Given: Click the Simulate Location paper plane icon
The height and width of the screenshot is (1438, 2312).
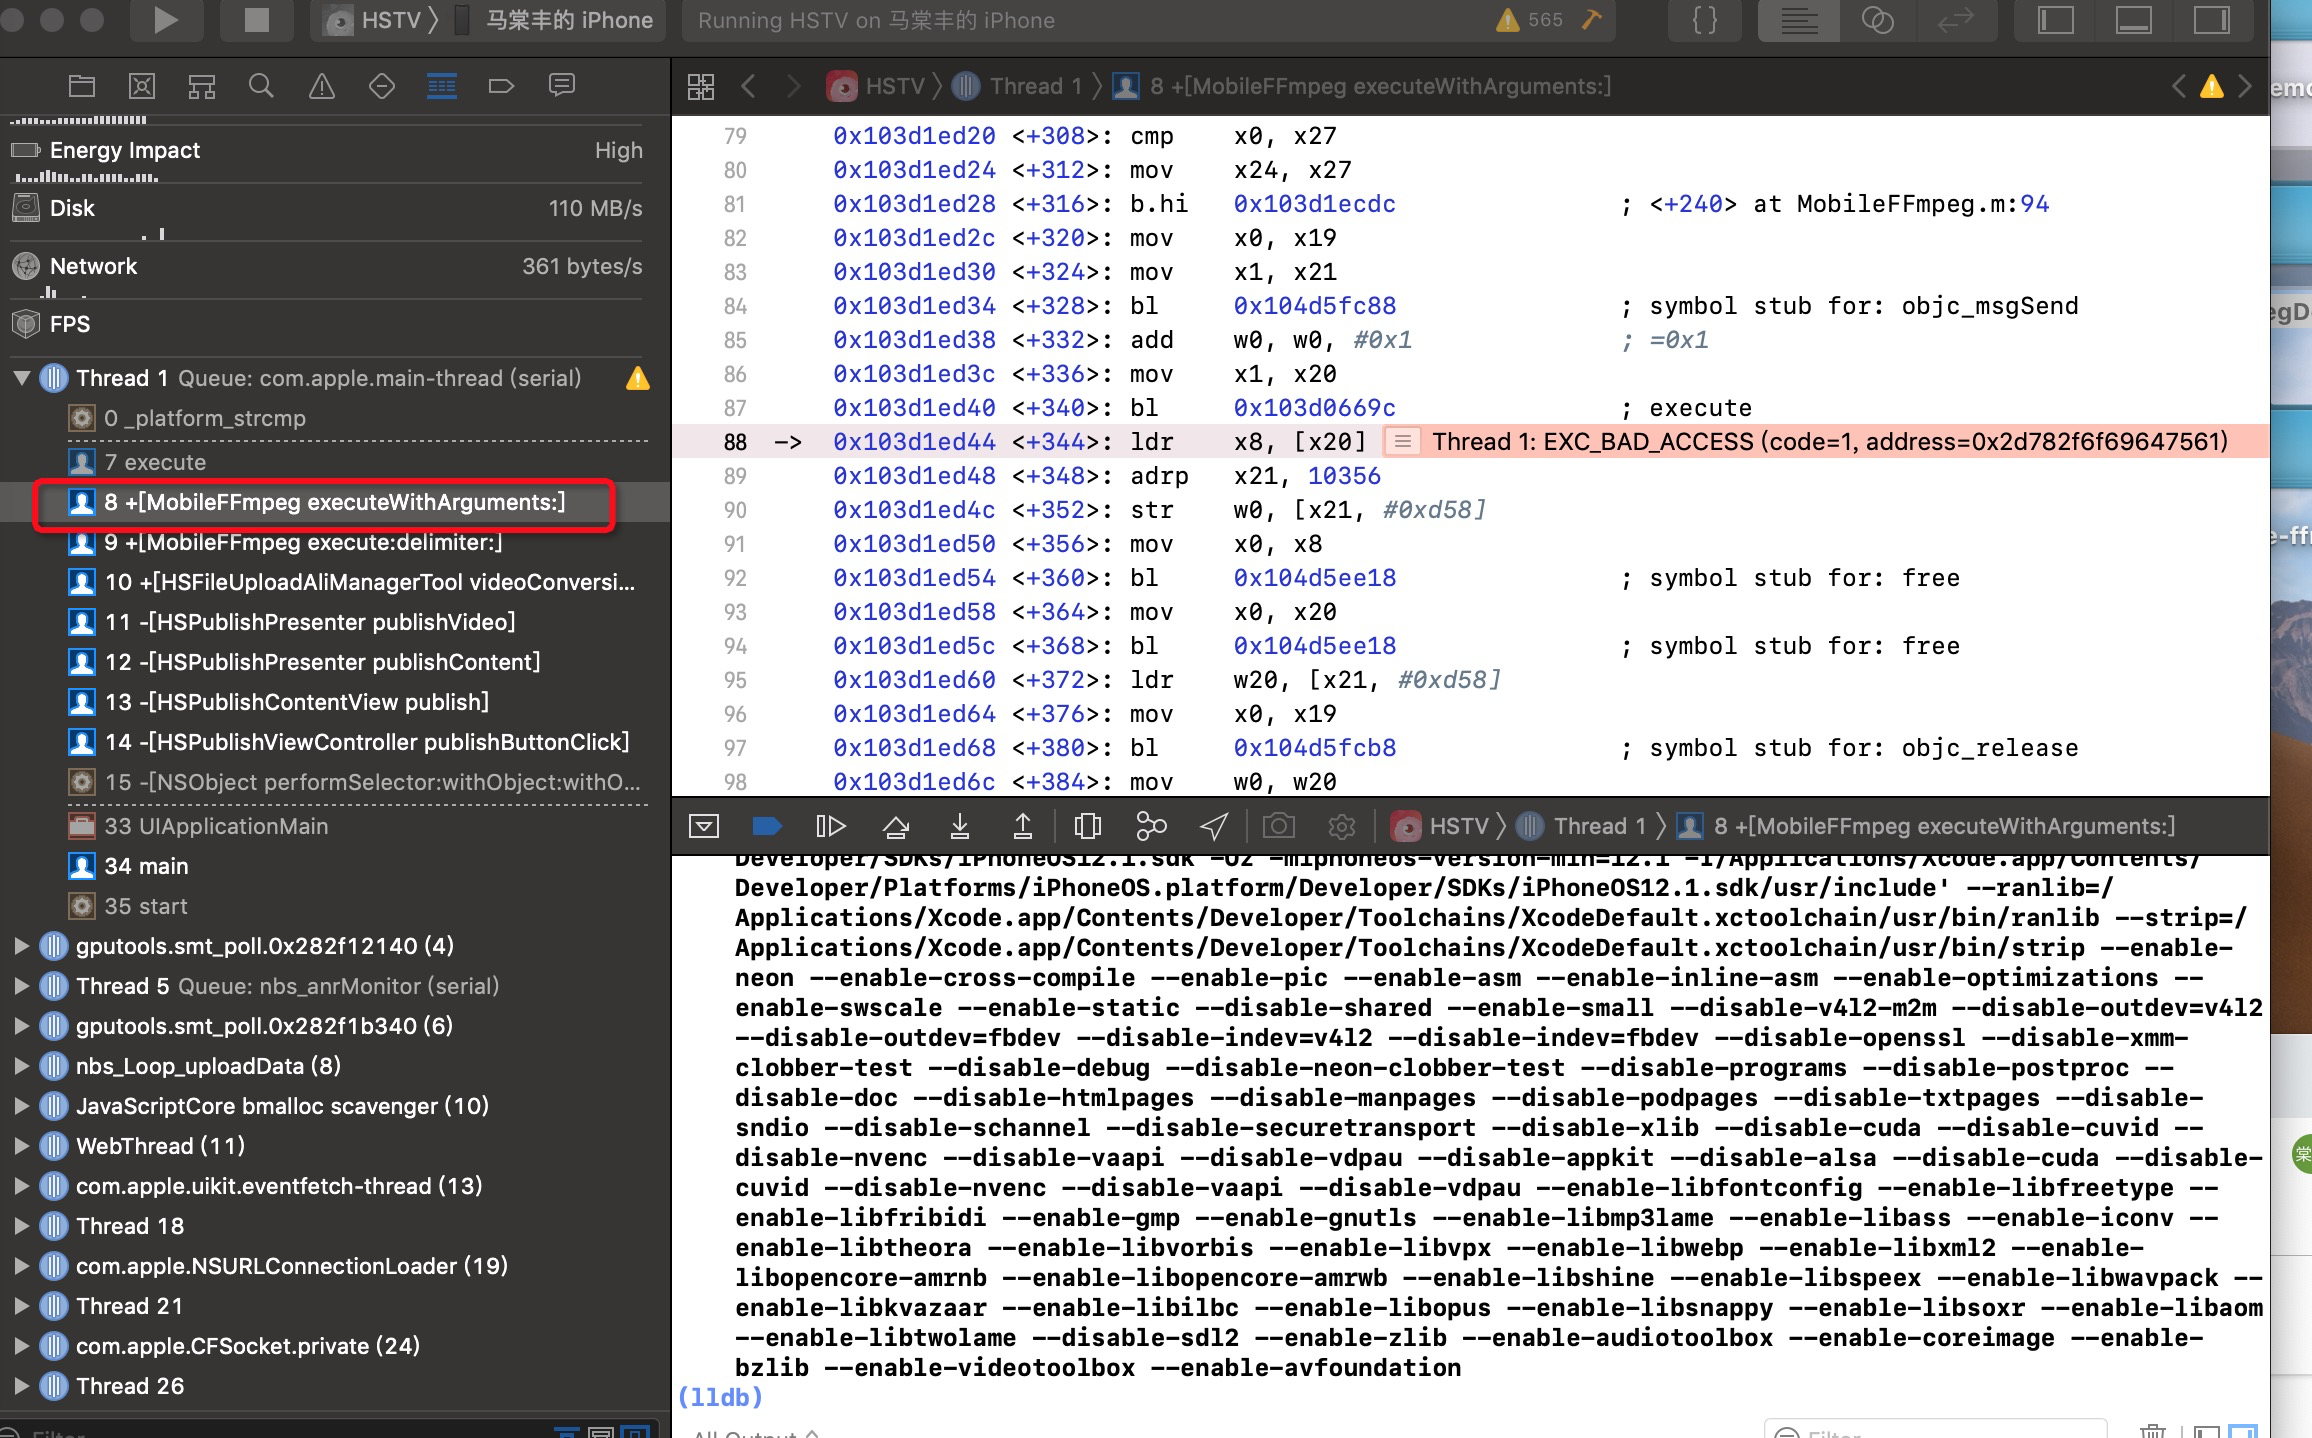Looking at the screenshot, I should pyautogui.click(x=1213, y=825).
